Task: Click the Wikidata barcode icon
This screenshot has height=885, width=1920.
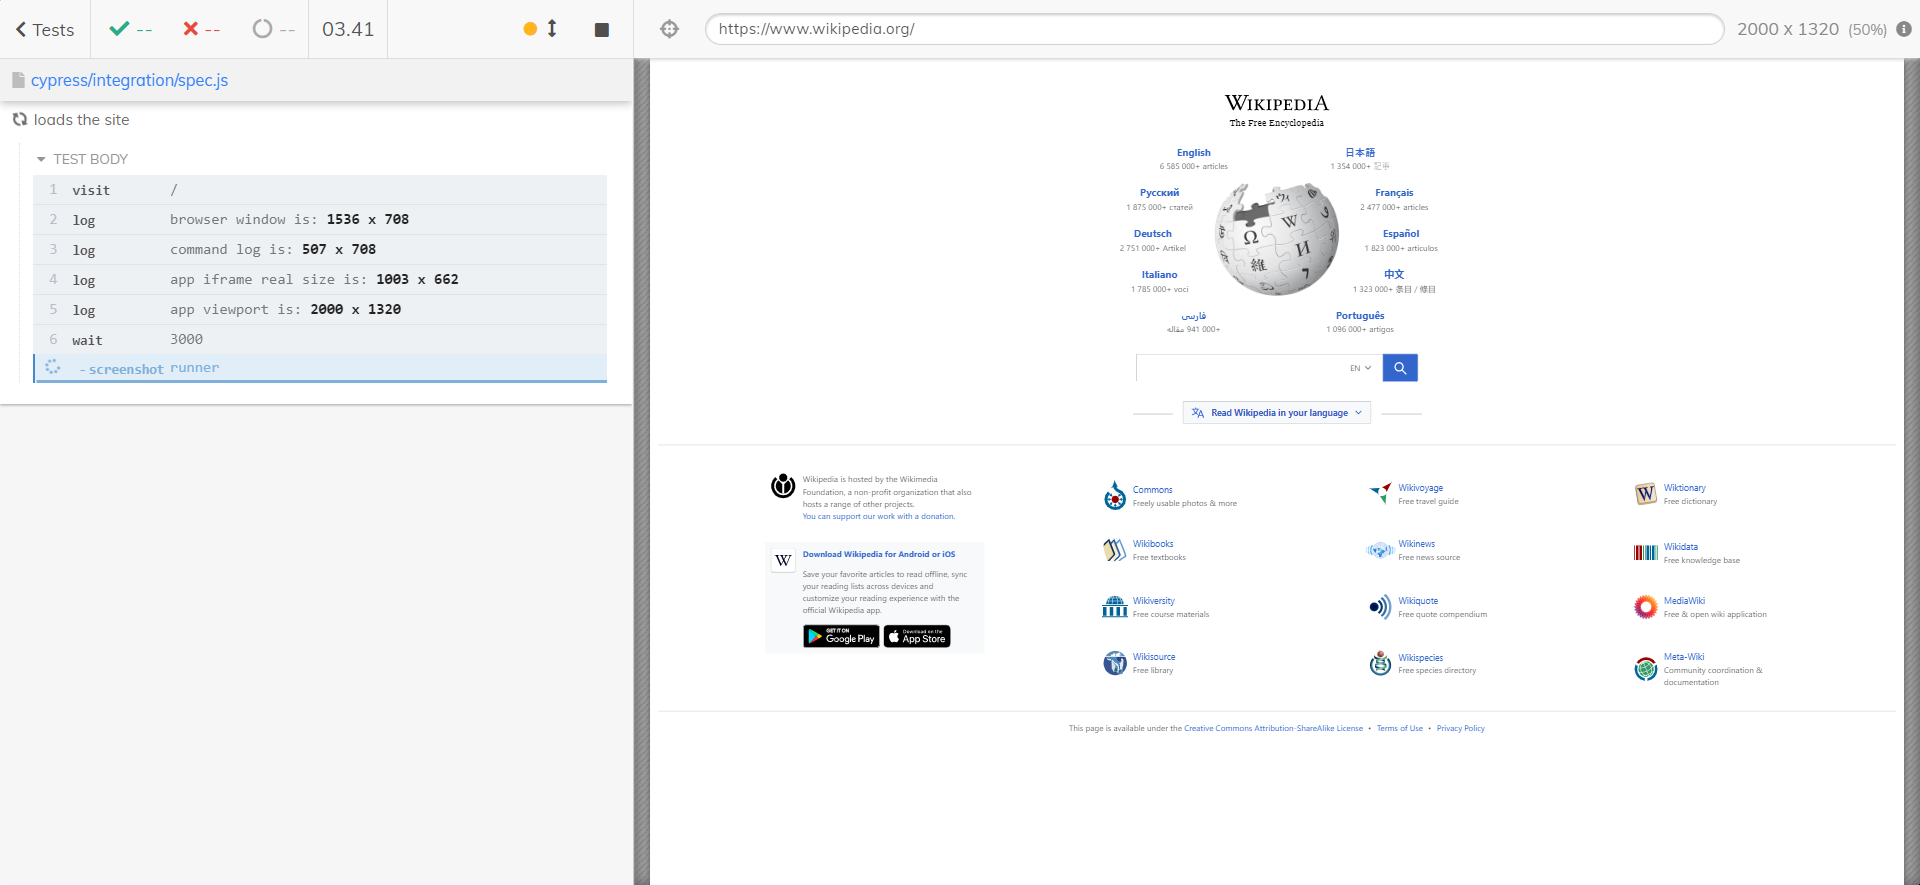Action: click(x=1646, y=553)
